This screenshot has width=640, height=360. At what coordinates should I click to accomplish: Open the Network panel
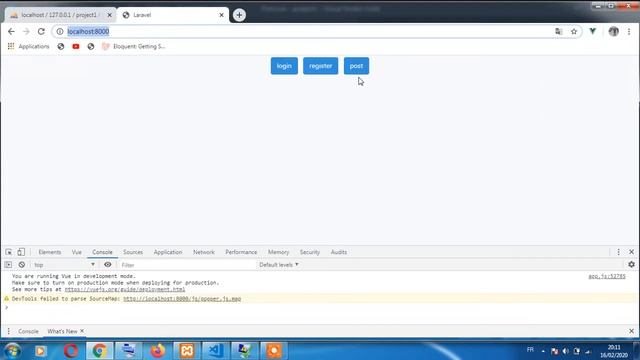click(x=204, y=252)
